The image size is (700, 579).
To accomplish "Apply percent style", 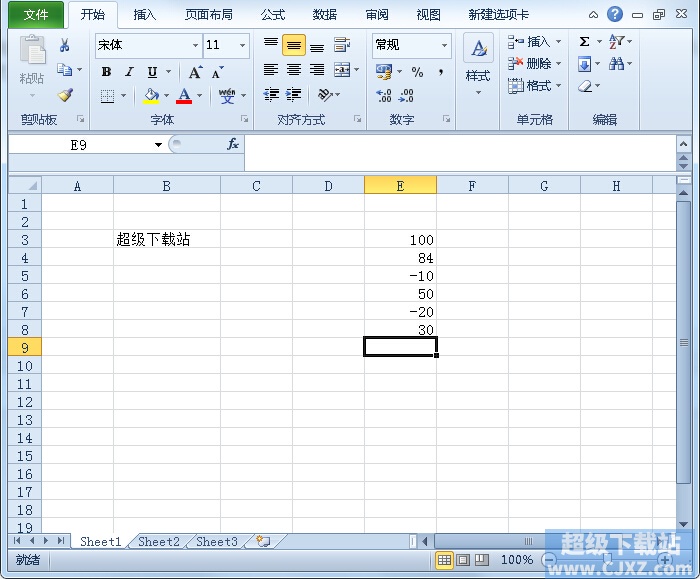I will point(417,72).
